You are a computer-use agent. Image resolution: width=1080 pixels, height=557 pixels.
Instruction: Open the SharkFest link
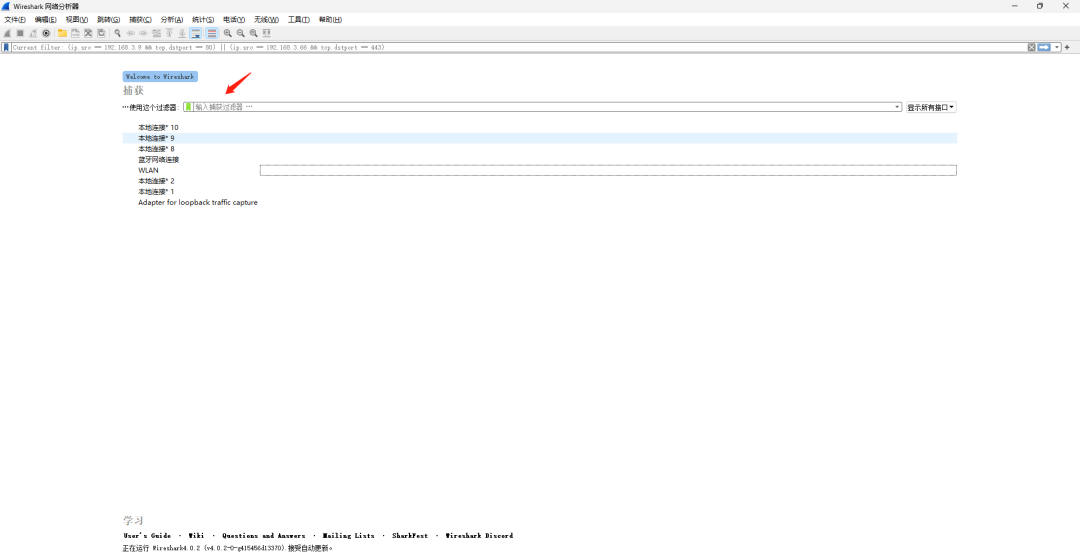[x=410, y=536]
